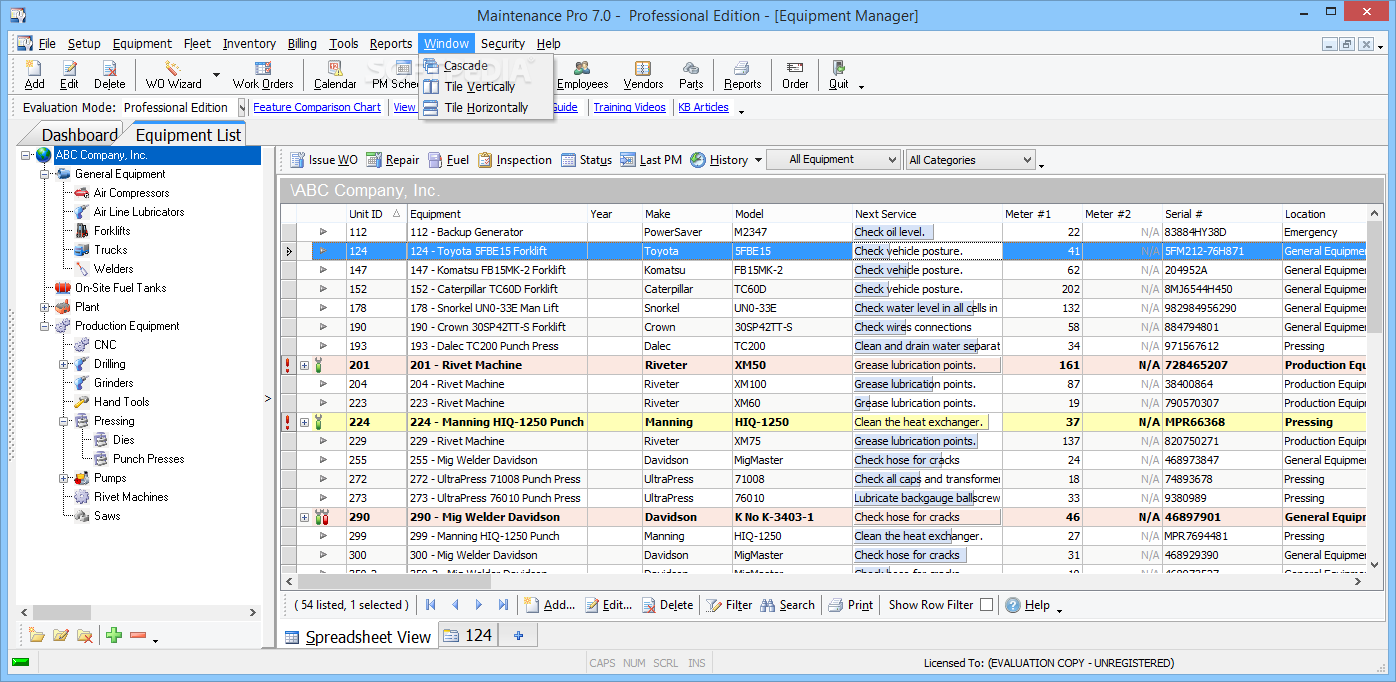Image resolution: width=1396 pixels, height=682 pixels.
Task: Open the KB Articles link
Action: [x=704, y=107]
